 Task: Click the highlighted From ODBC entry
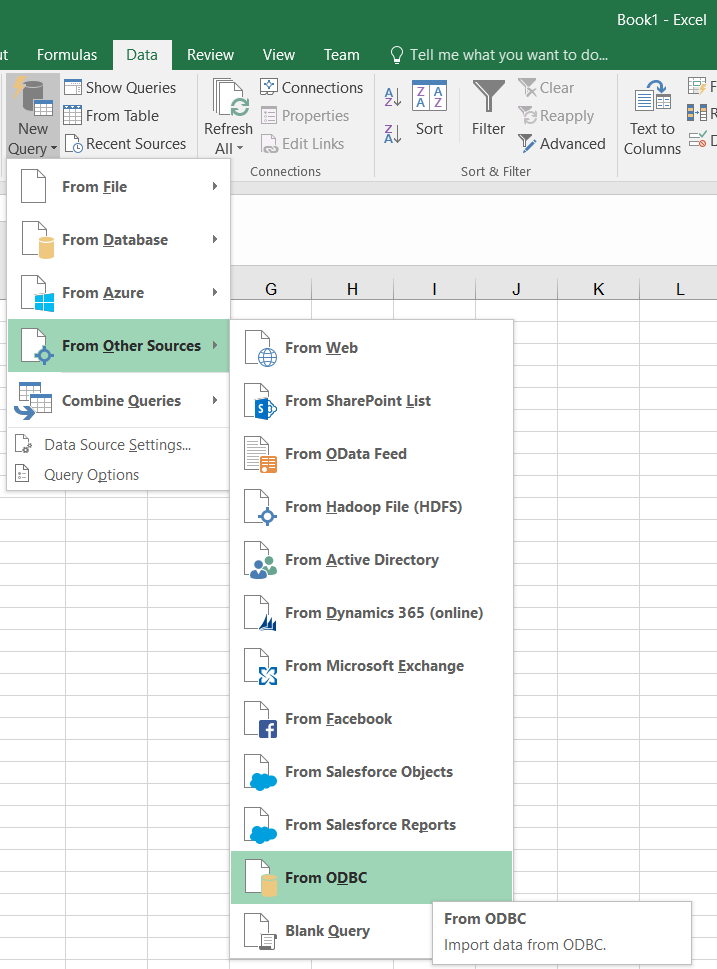(371, 878)
